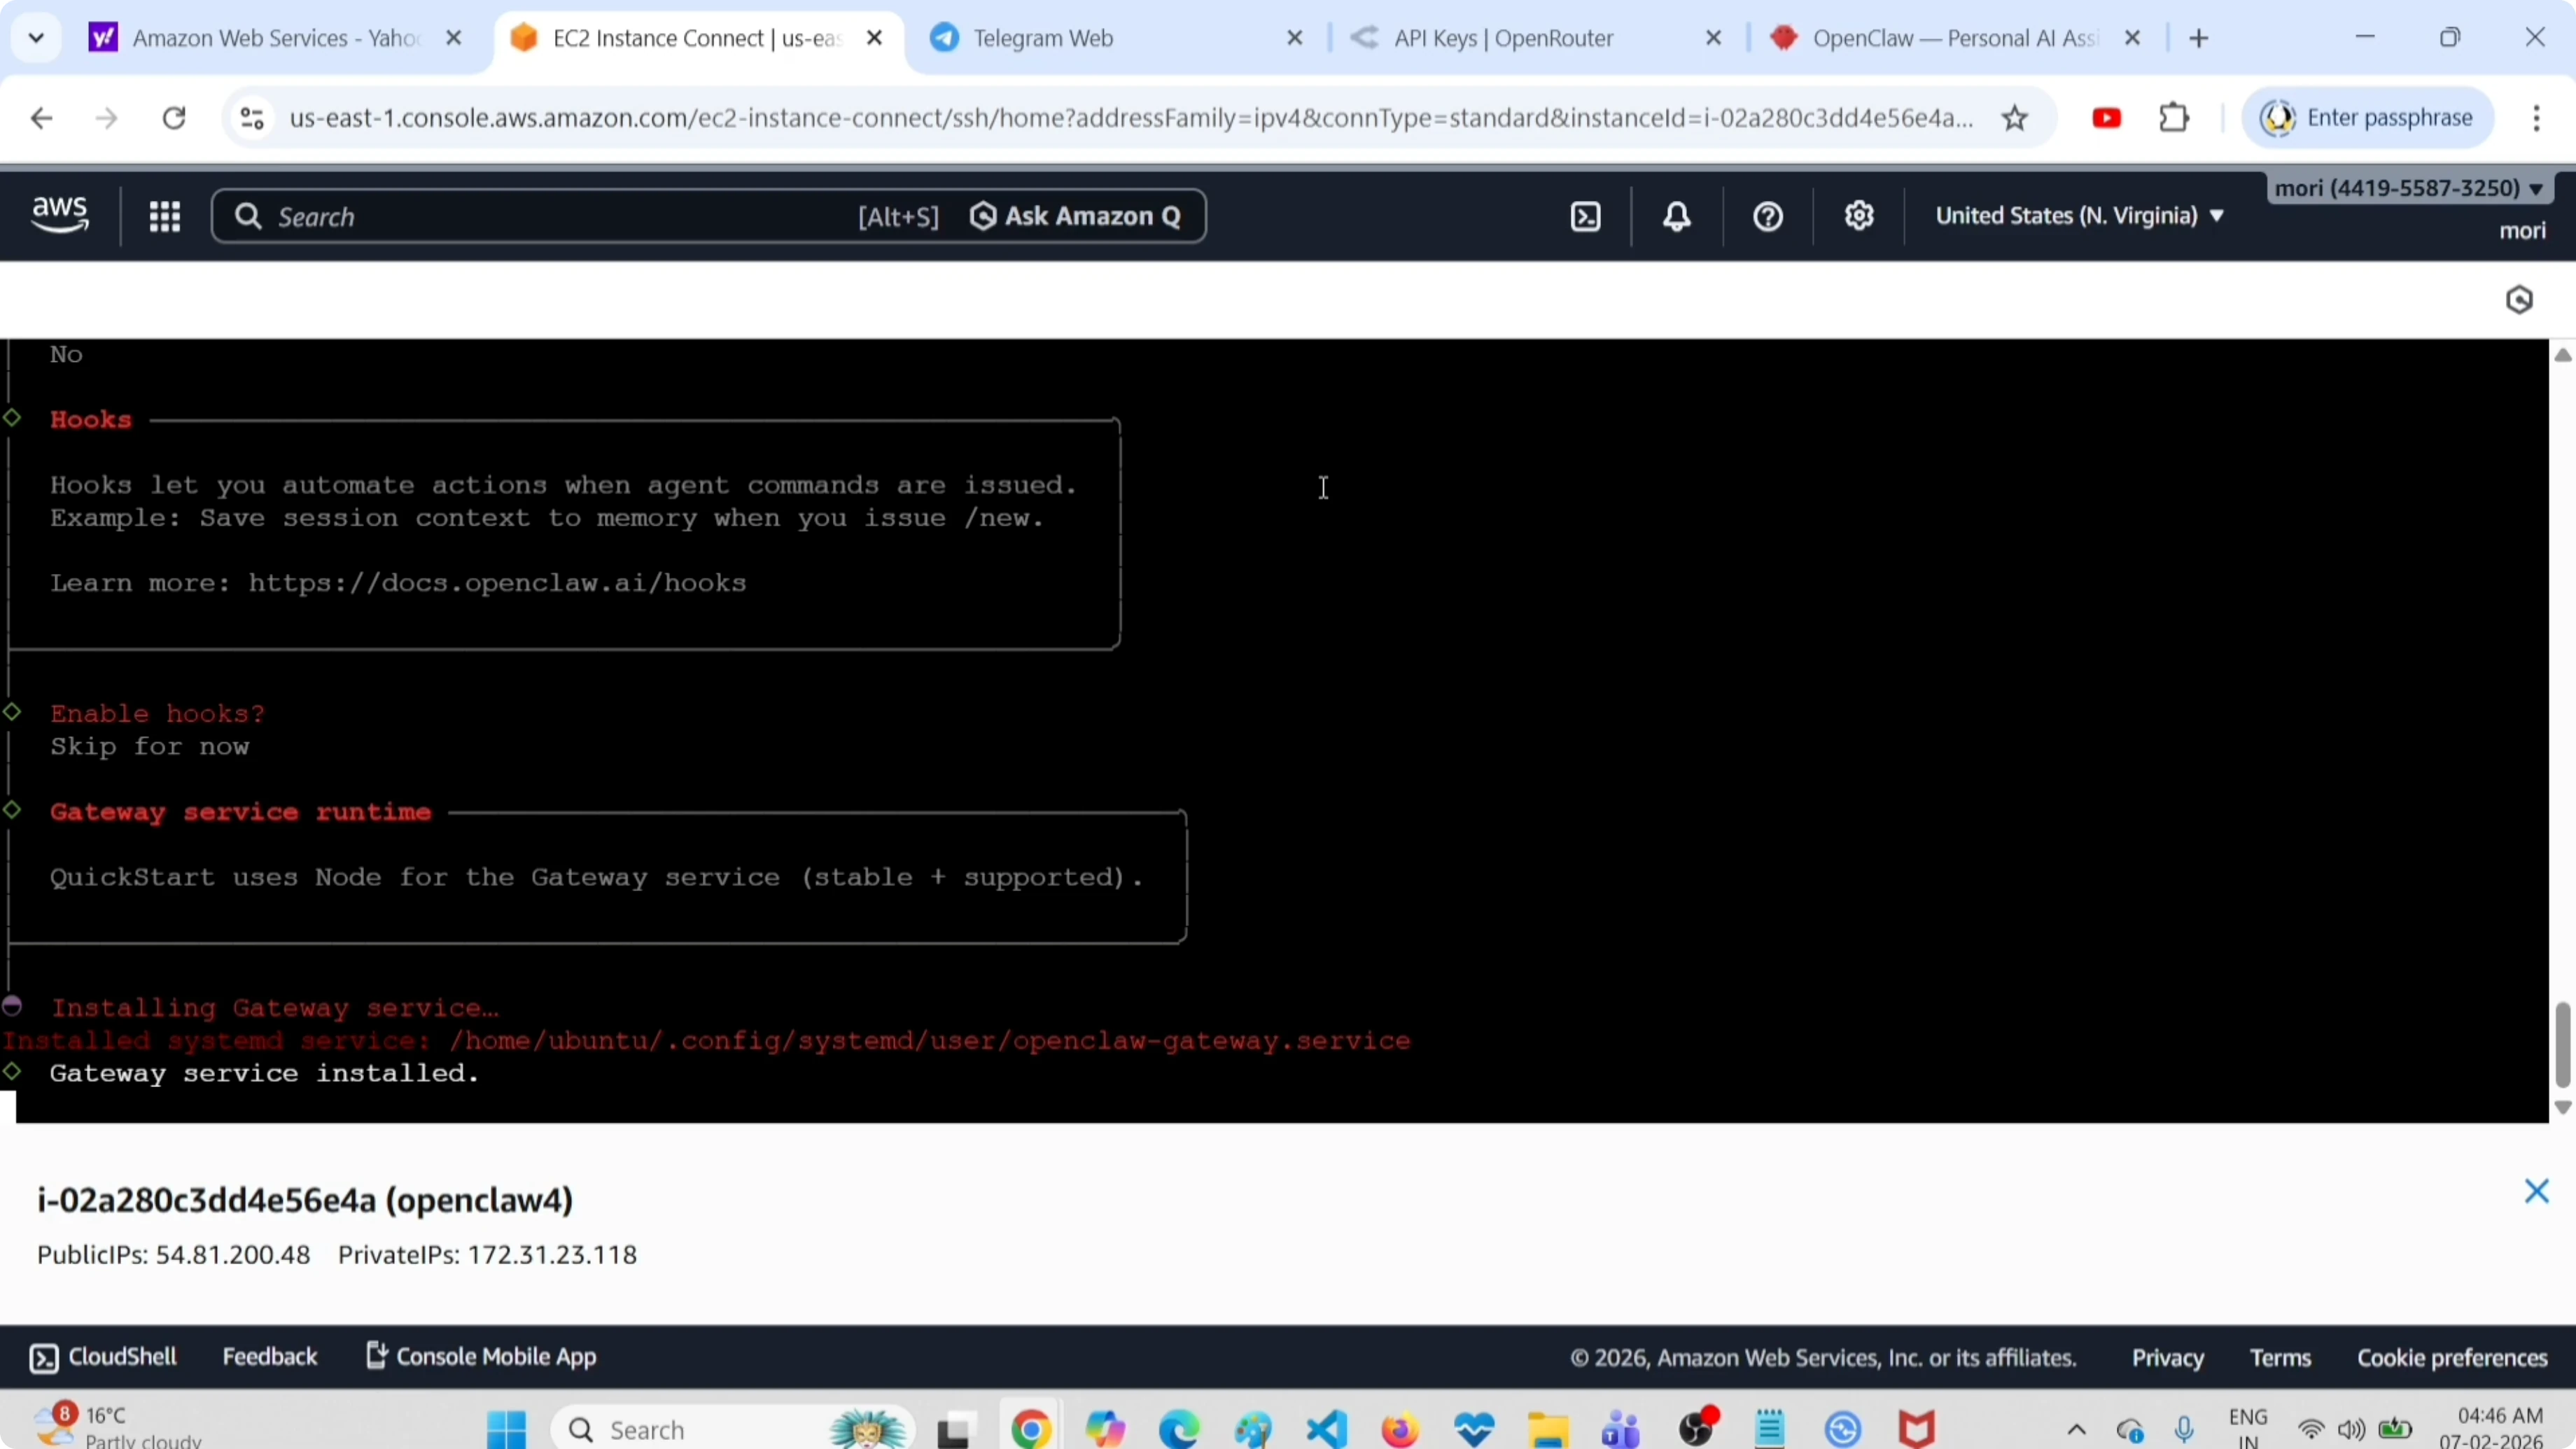Open CloudShell from top navigation icon
Image resolution: width=2576 pixels, height=1449 pixels.
click(x=1586, y=216)
